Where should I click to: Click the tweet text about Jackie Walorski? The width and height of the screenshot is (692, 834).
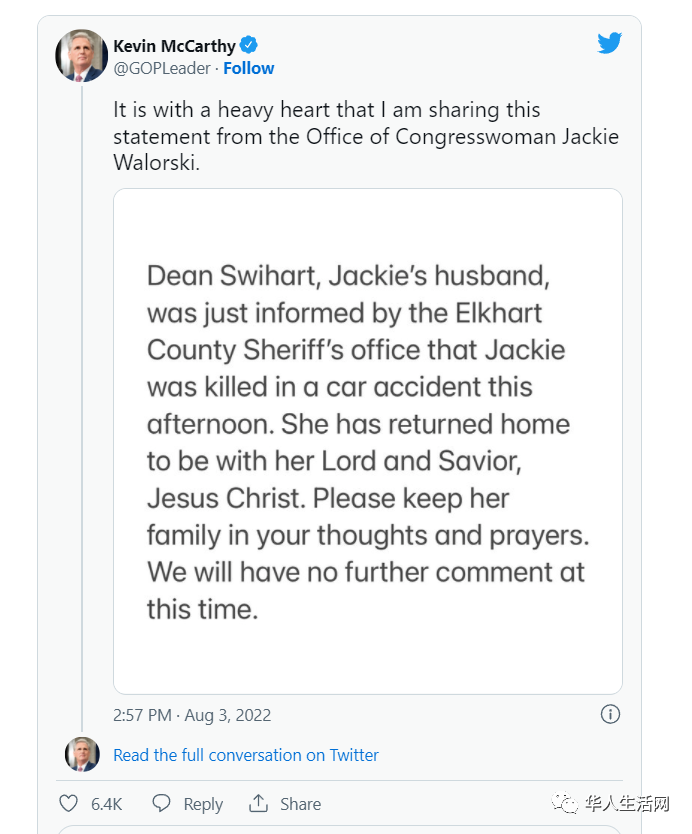366,136
